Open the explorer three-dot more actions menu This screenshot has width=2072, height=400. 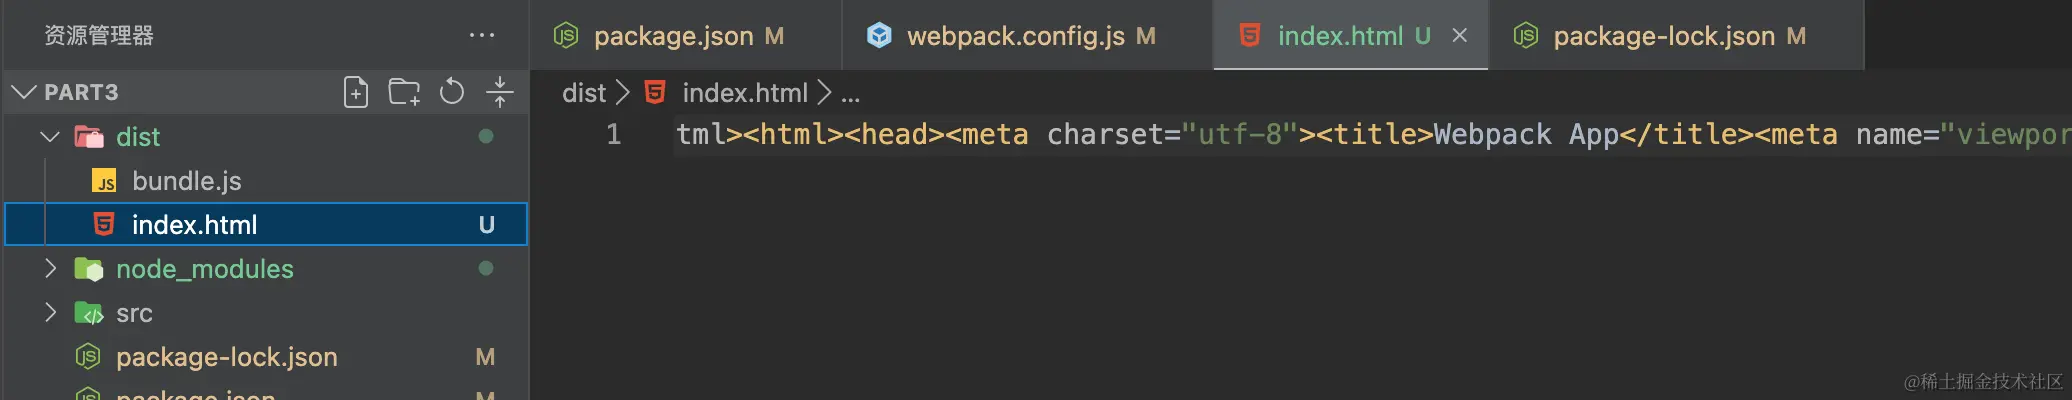click(482, 35)
